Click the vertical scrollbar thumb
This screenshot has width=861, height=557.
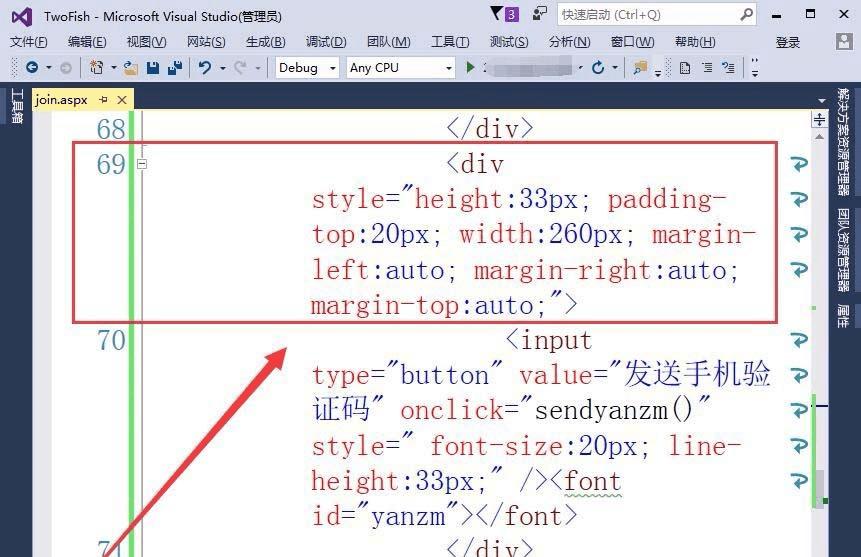click(819, 489)
